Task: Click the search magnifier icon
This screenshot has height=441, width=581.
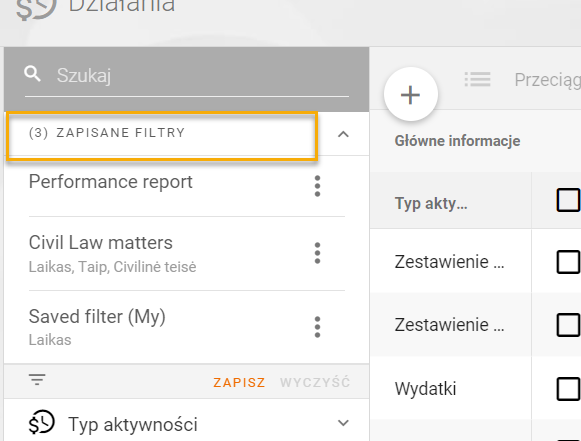Action: coord(32,74)
